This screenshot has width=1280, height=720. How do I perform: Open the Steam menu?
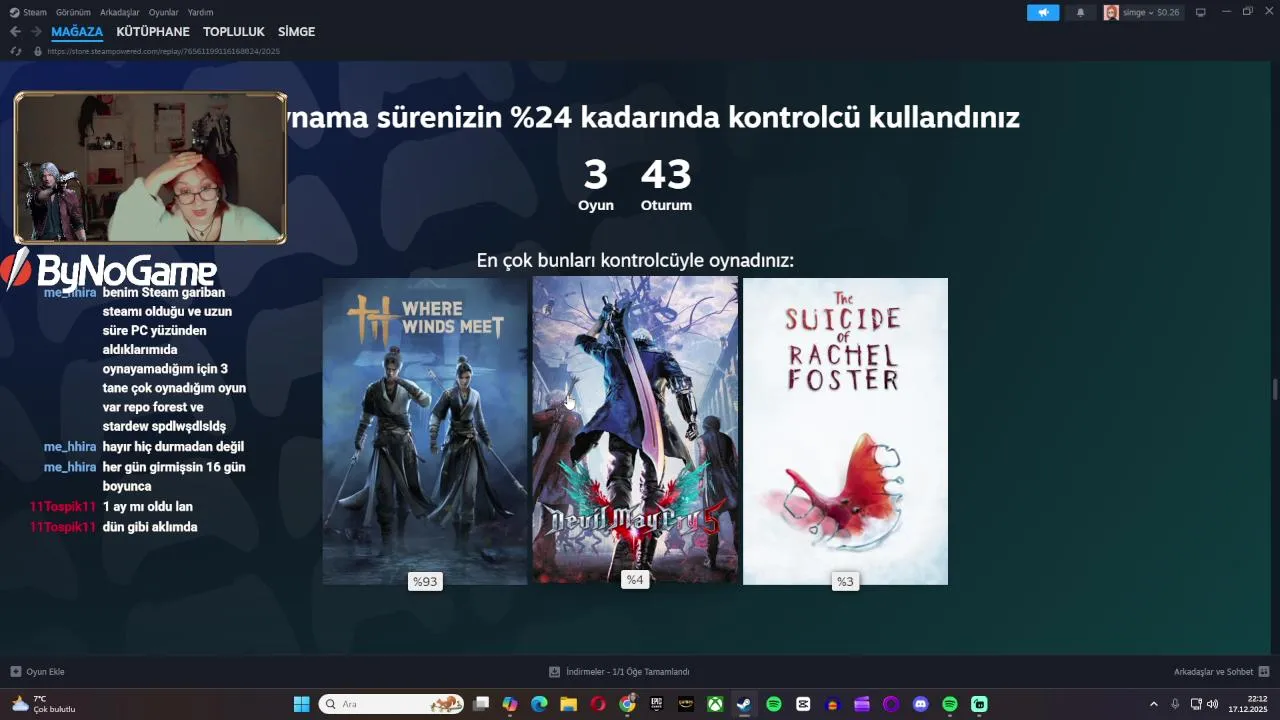coord(28,12)
